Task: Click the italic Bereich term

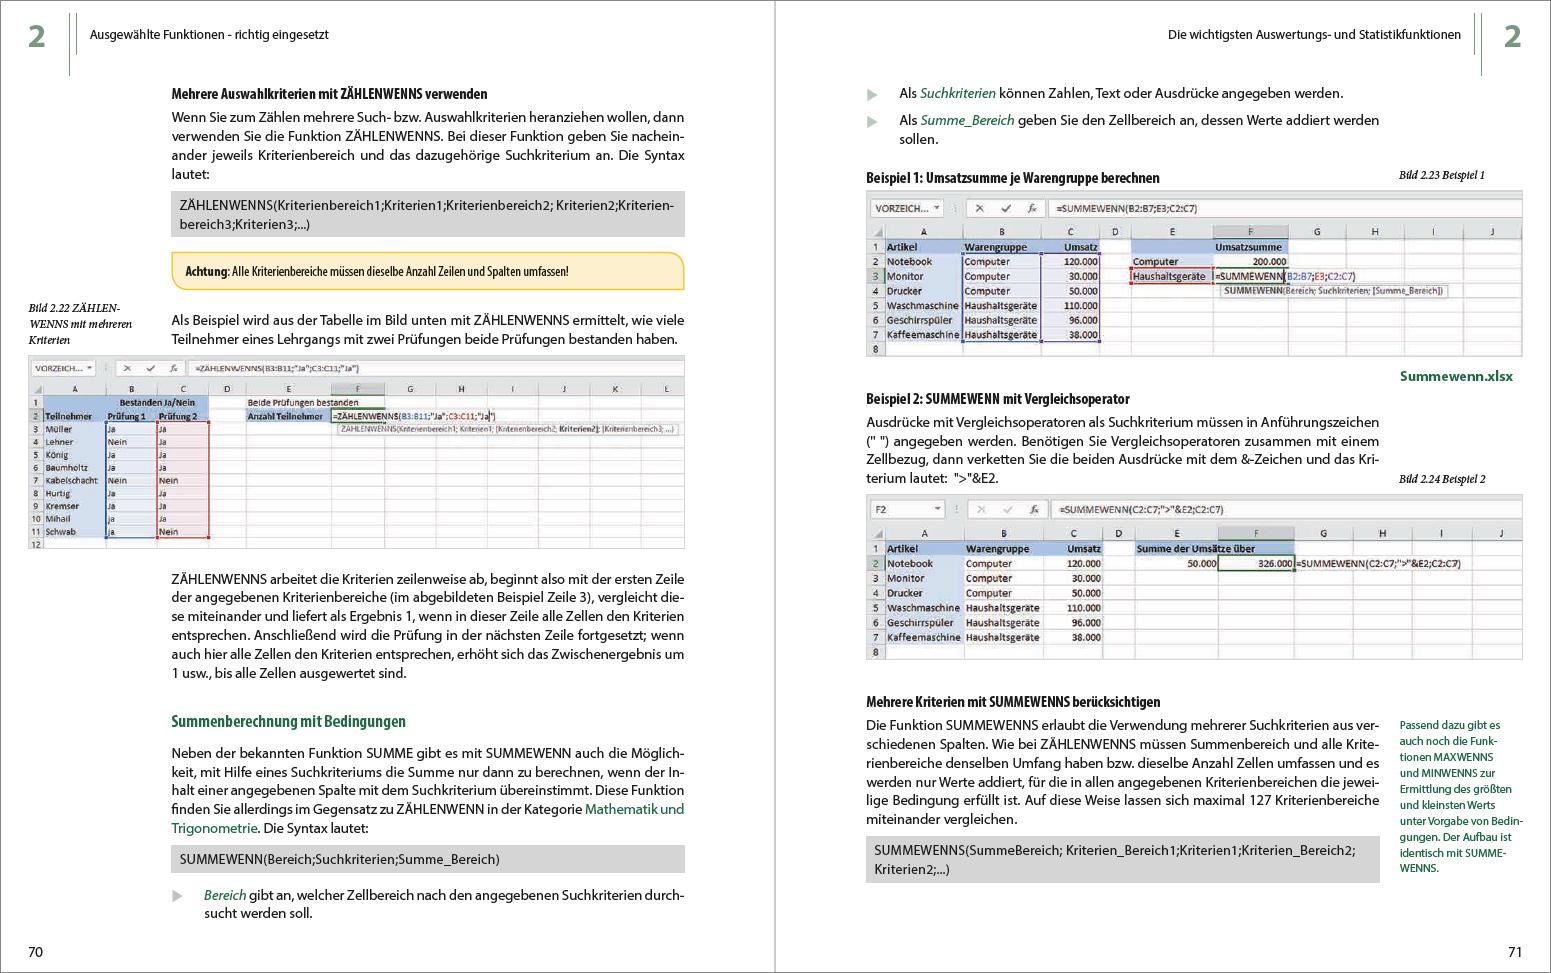Action: tap(223, 895)
